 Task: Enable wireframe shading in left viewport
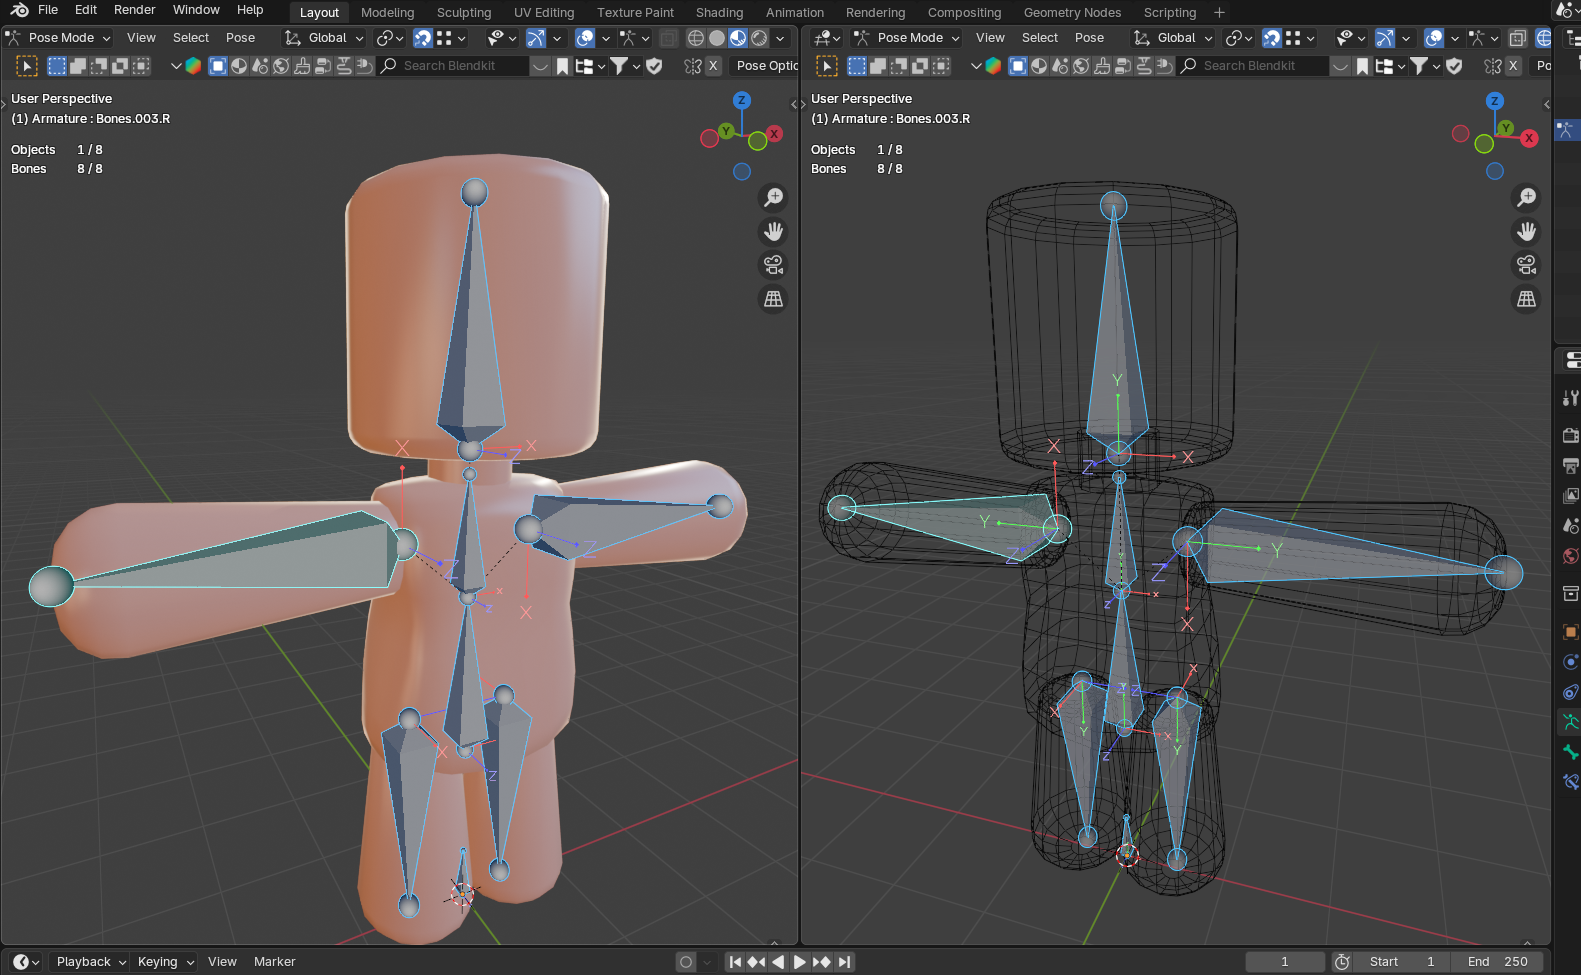tap(696, 38)
